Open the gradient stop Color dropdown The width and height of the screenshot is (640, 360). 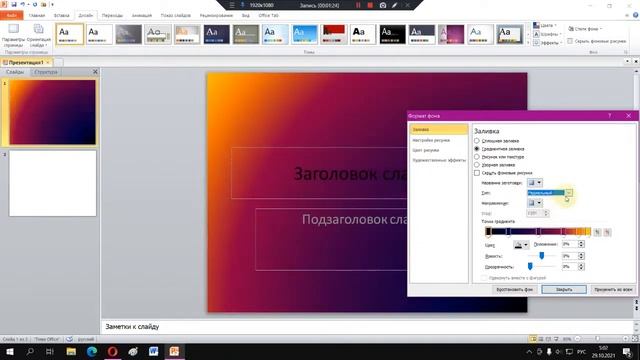(521, 245)
